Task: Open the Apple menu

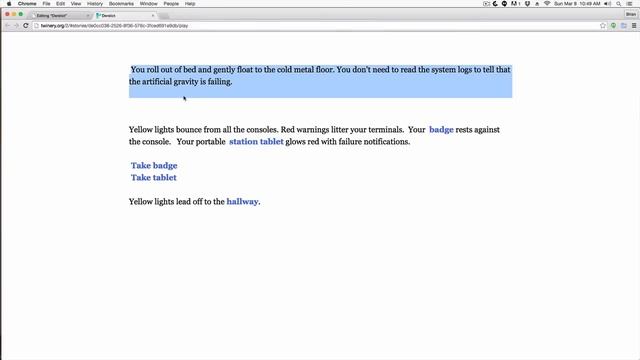Action: click(9, 4)
